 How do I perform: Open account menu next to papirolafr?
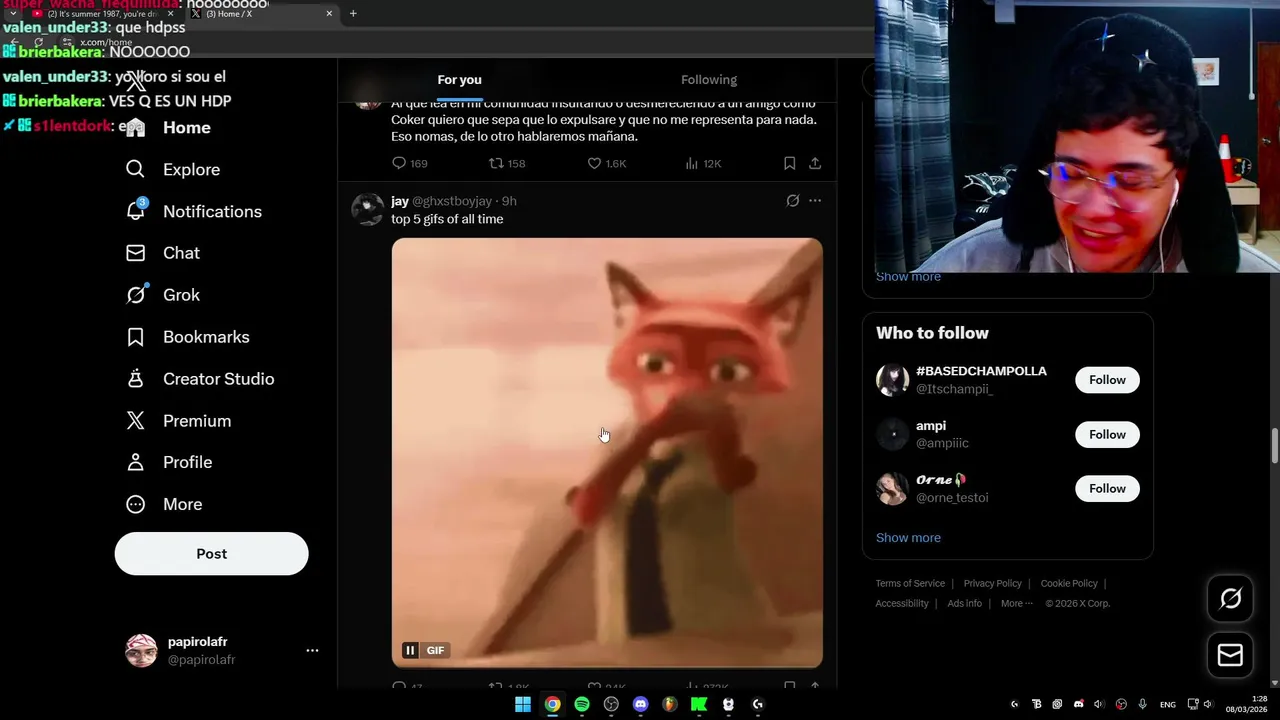[312, 650]
